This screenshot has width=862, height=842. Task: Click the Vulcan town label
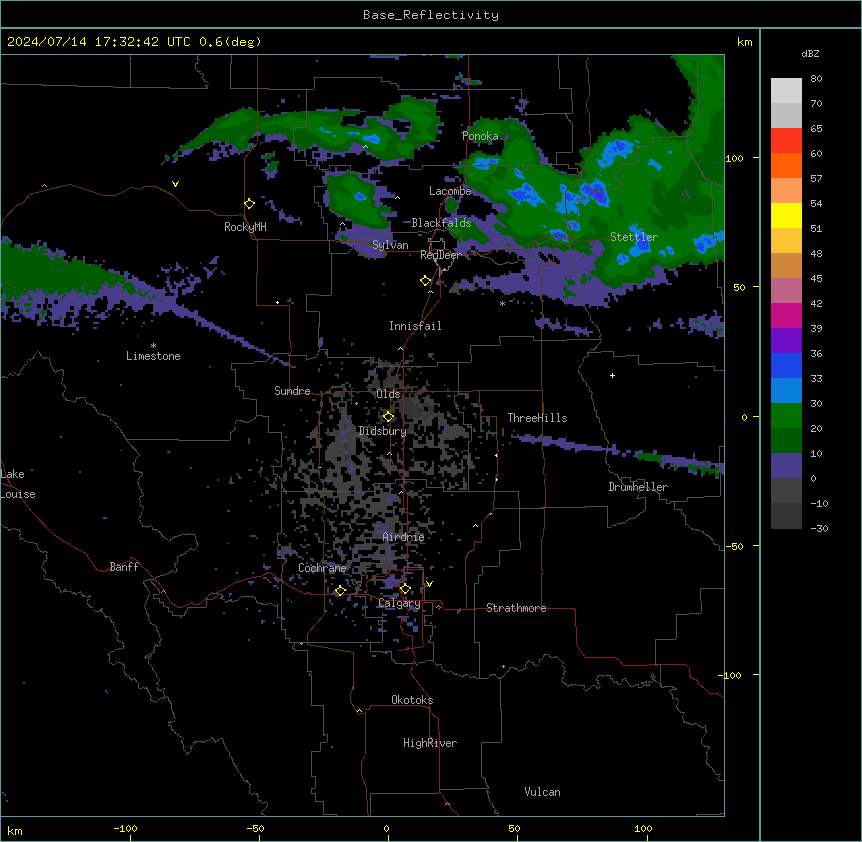coord(543,792)
